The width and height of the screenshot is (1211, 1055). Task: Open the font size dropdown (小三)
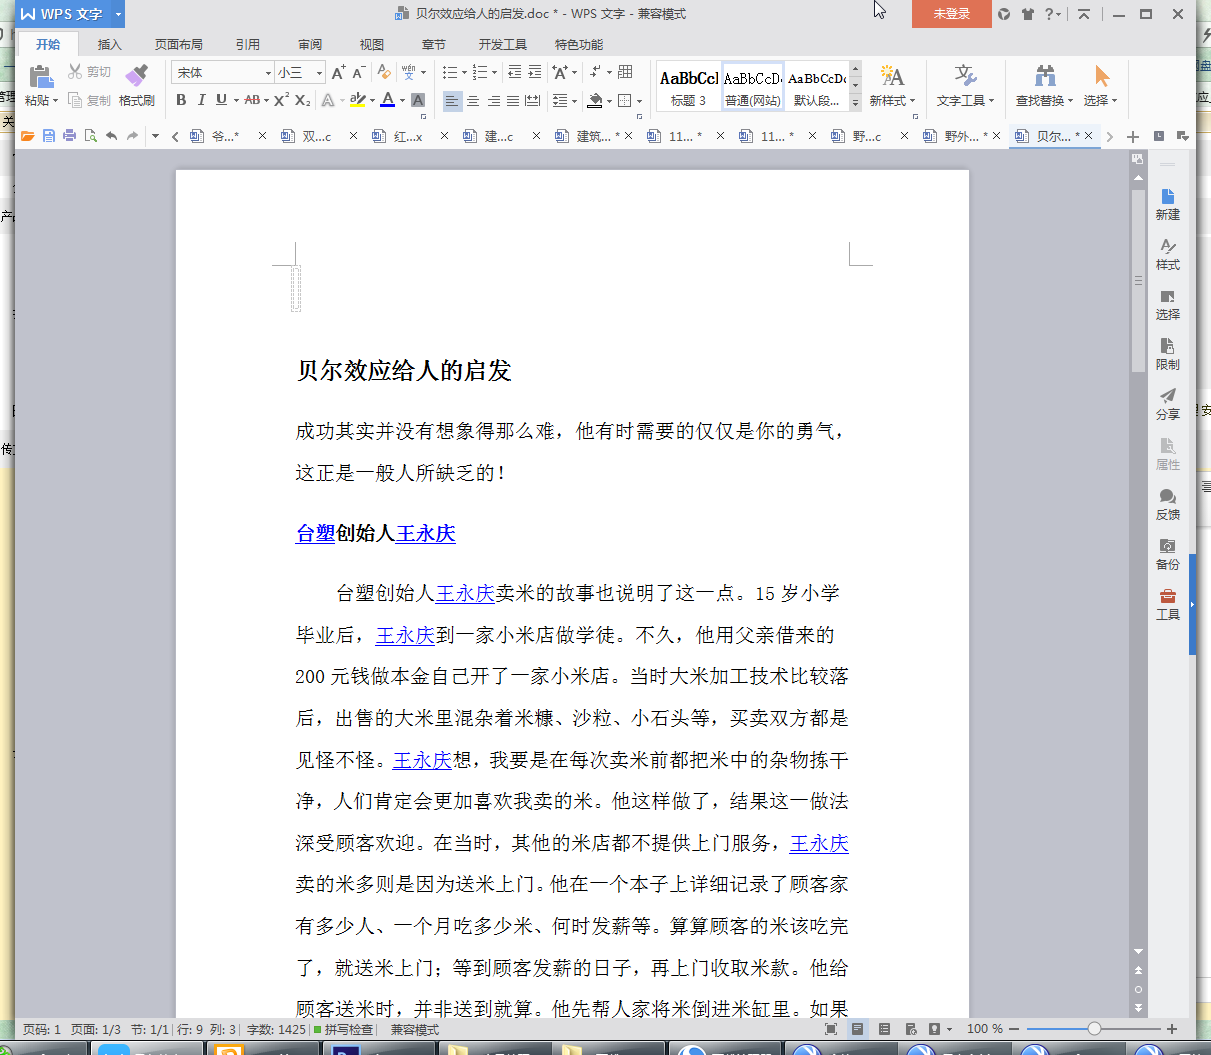(319, 72)
